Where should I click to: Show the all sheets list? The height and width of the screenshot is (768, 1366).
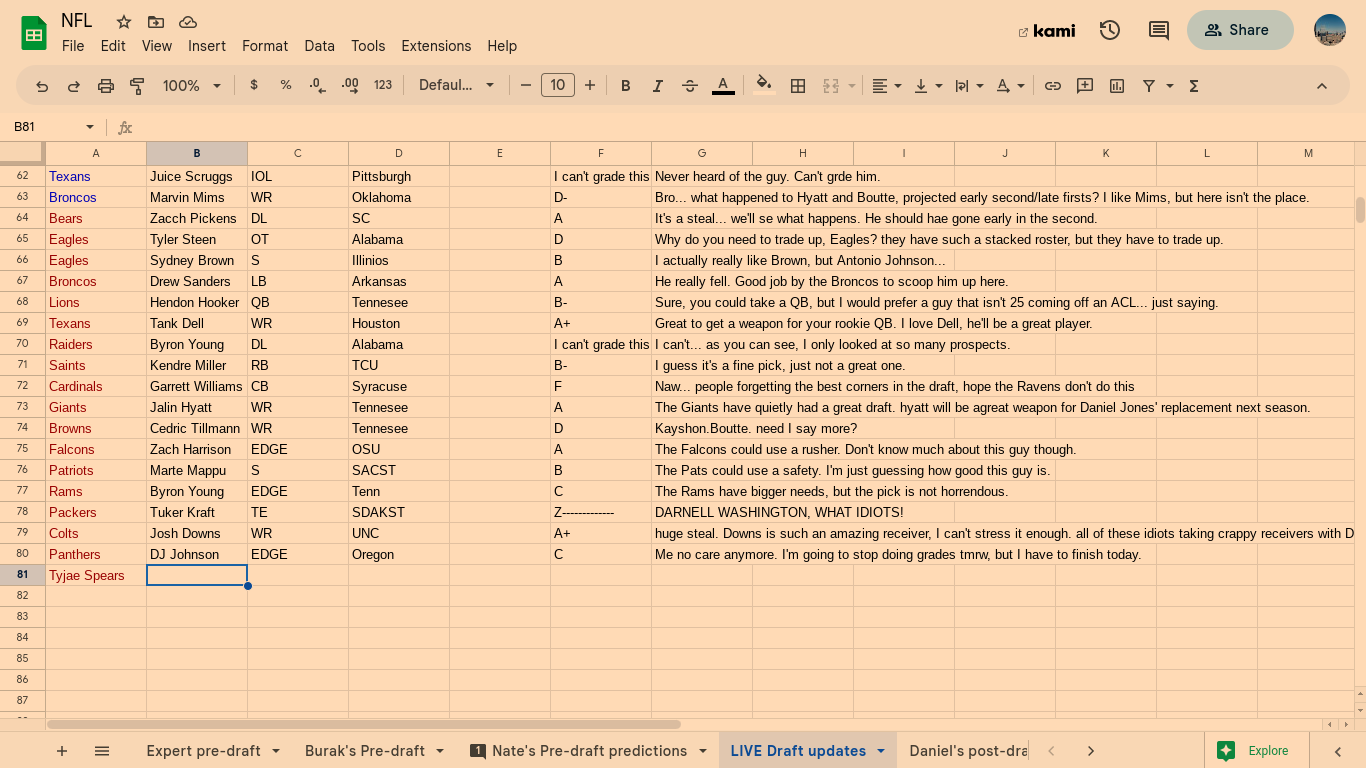[102, 751]
